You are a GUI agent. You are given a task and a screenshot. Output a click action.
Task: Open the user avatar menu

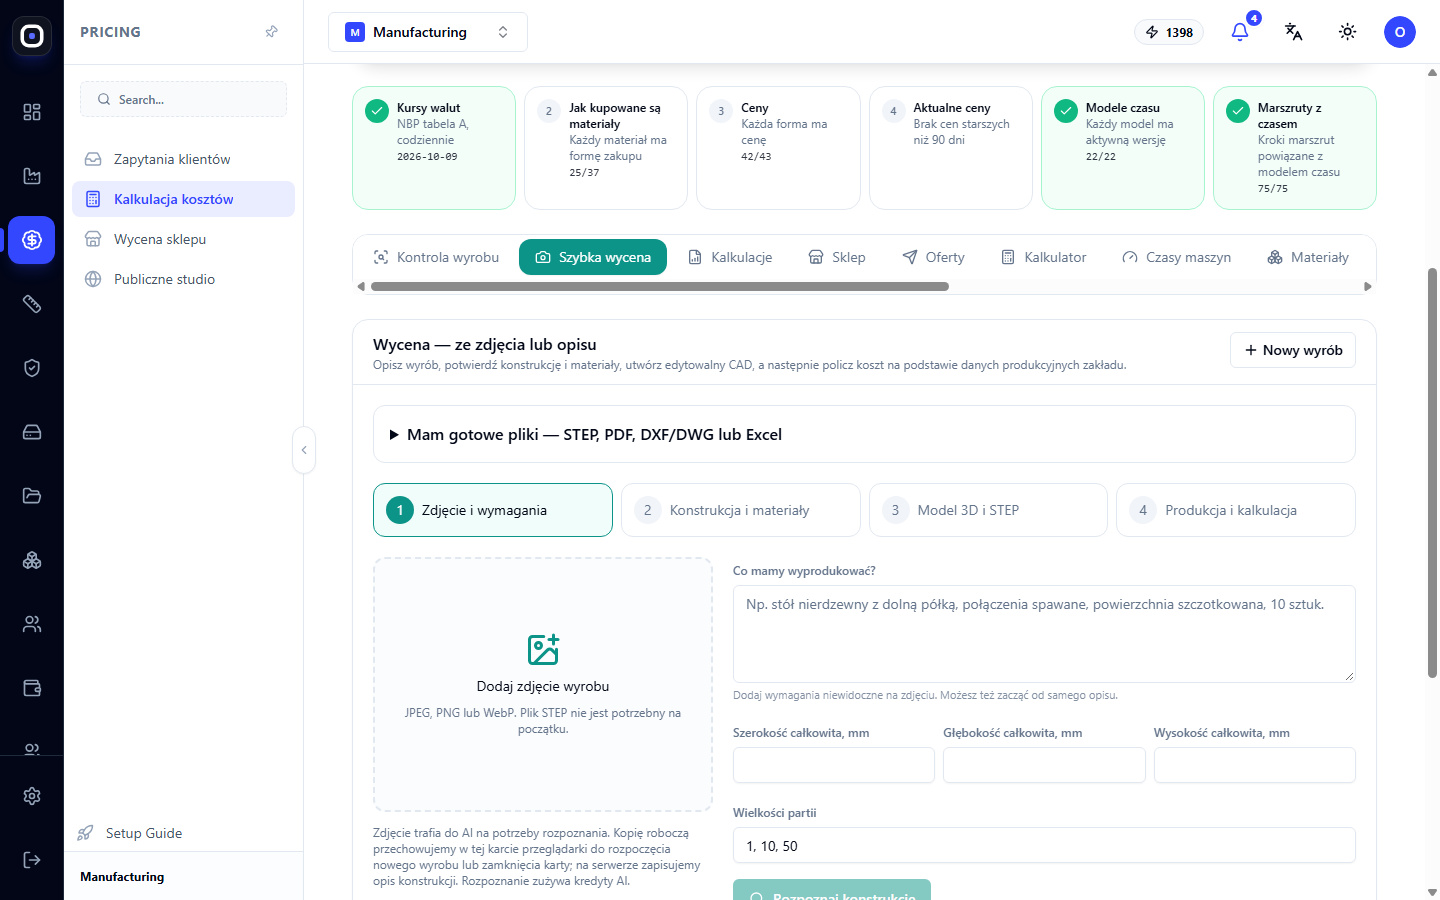click(x=1400, y=32)
